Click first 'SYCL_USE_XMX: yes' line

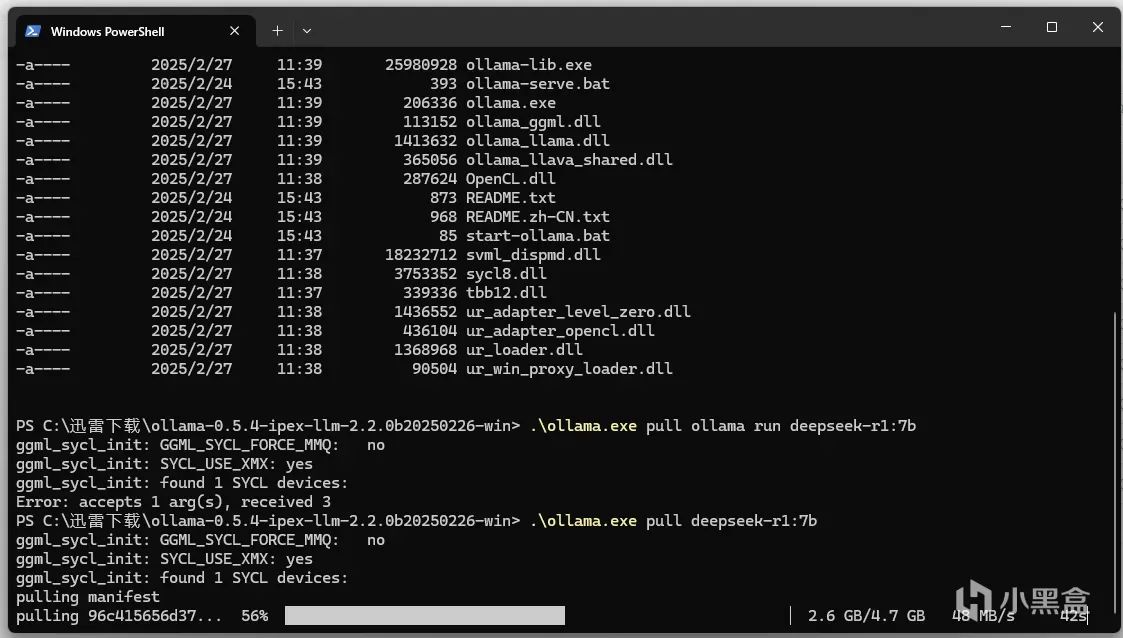[164, 463]
